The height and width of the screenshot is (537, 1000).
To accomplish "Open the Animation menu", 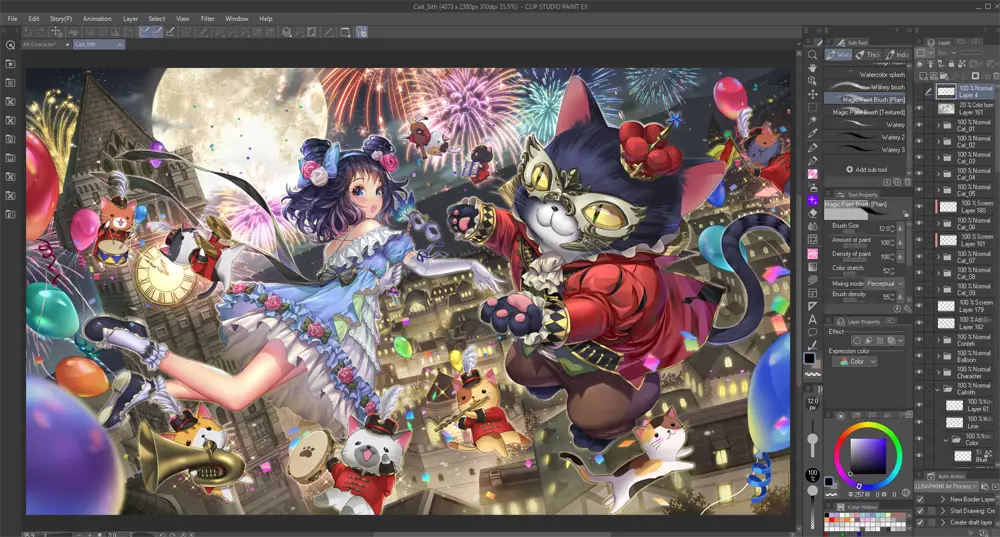I will click(97, 18).
